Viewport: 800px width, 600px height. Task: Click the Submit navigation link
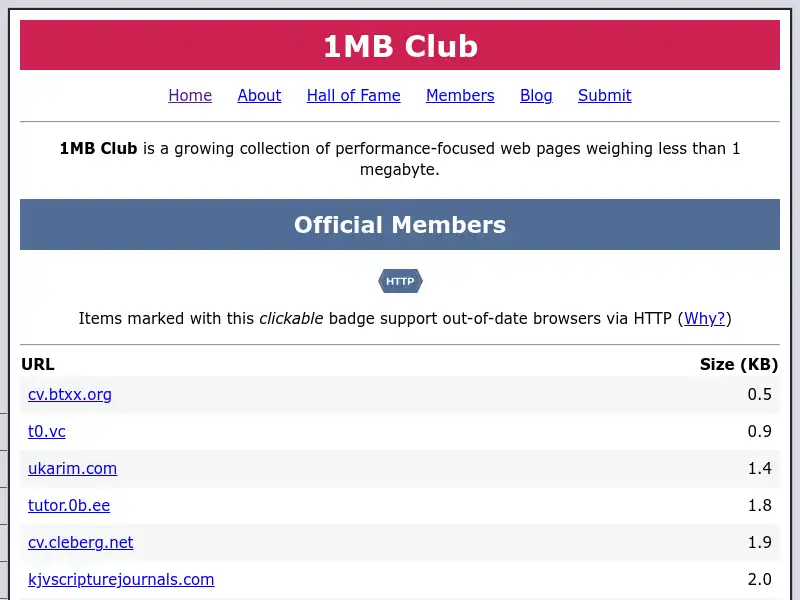coord(605,95)
